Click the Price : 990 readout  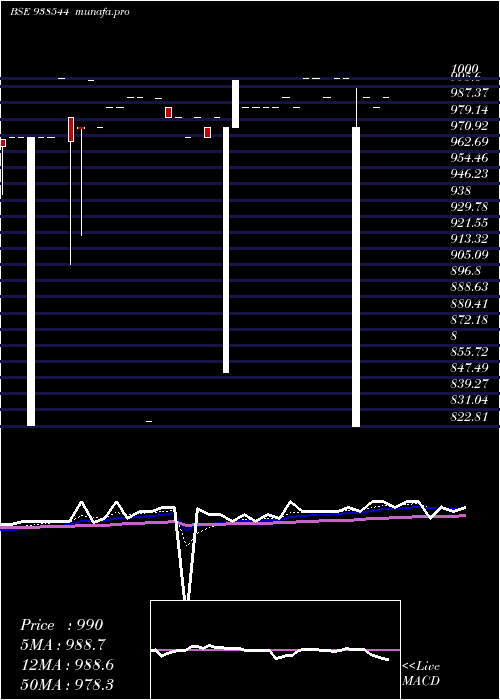click(62, 625)
